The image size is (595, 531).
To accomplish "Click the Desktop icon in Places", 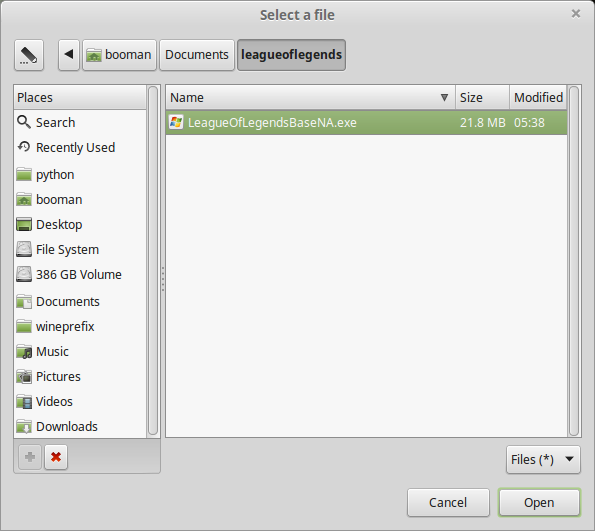I will pyautogui.click(x=24, y=225).
